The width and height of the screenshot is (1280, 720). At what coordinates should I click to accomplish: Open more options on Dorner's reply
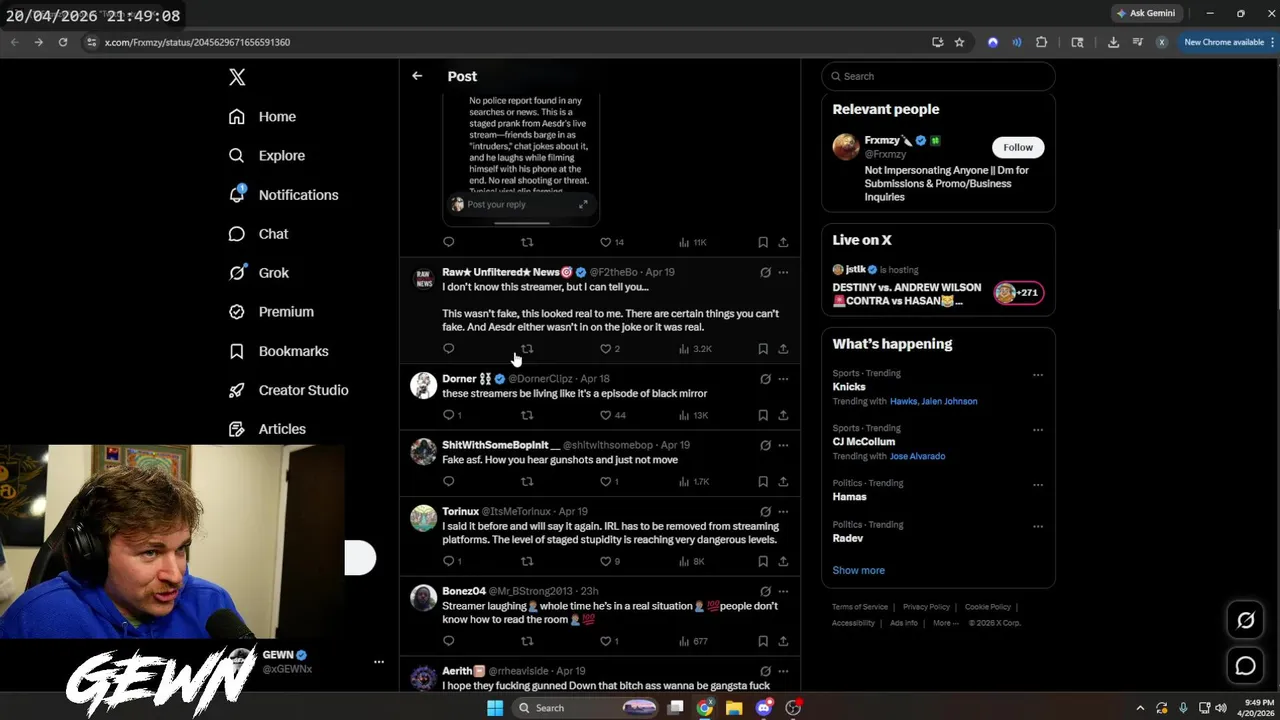[783, 379]
